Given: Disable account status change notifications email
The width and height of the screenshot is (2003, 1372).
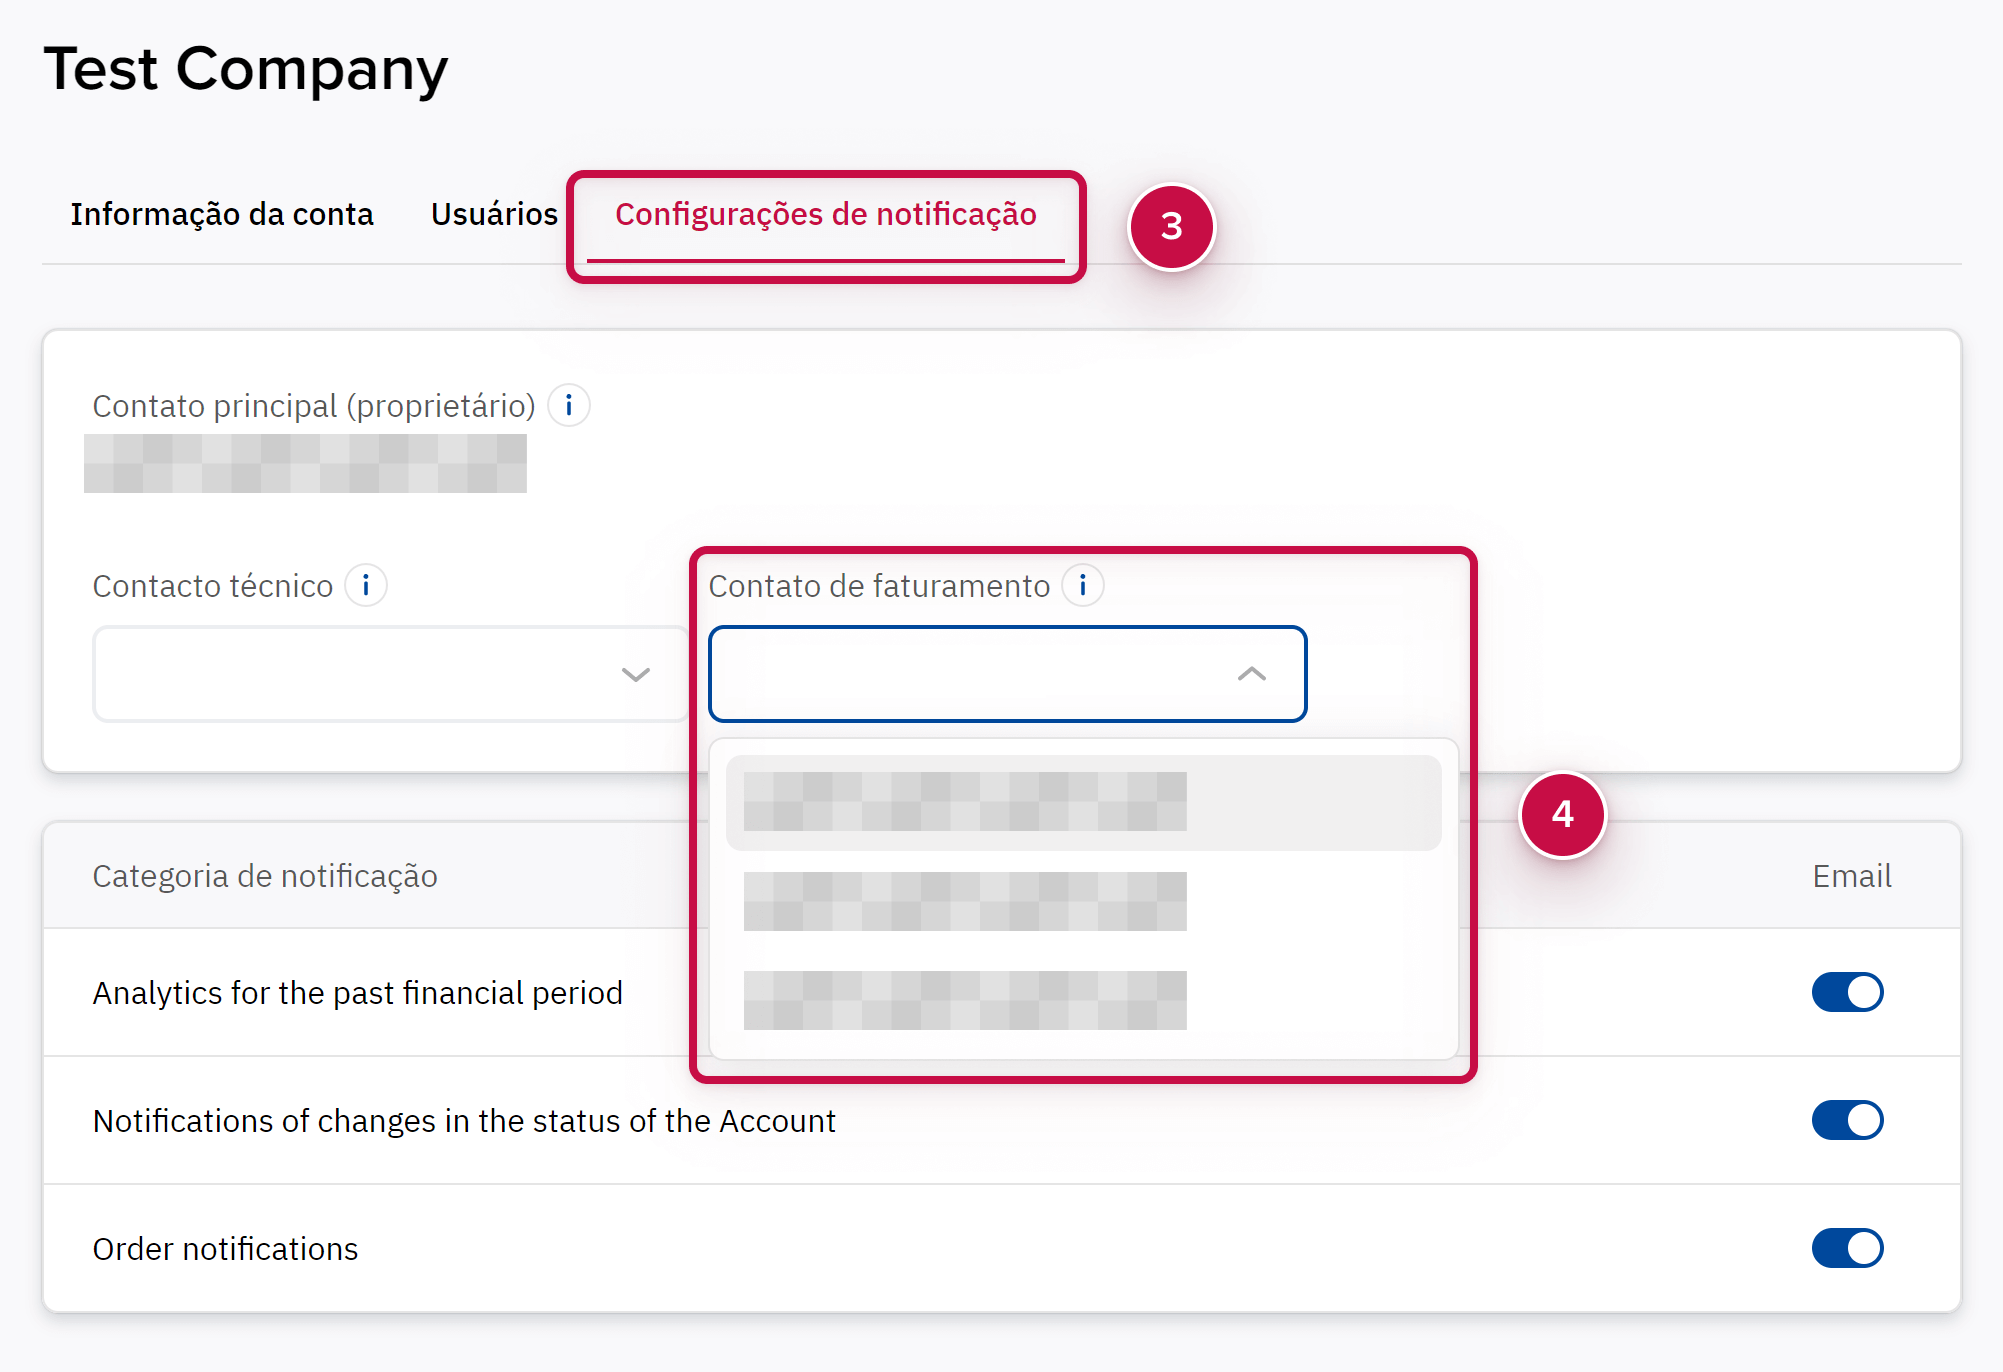Looking at the screenshot, I should pos(1847,1121).
